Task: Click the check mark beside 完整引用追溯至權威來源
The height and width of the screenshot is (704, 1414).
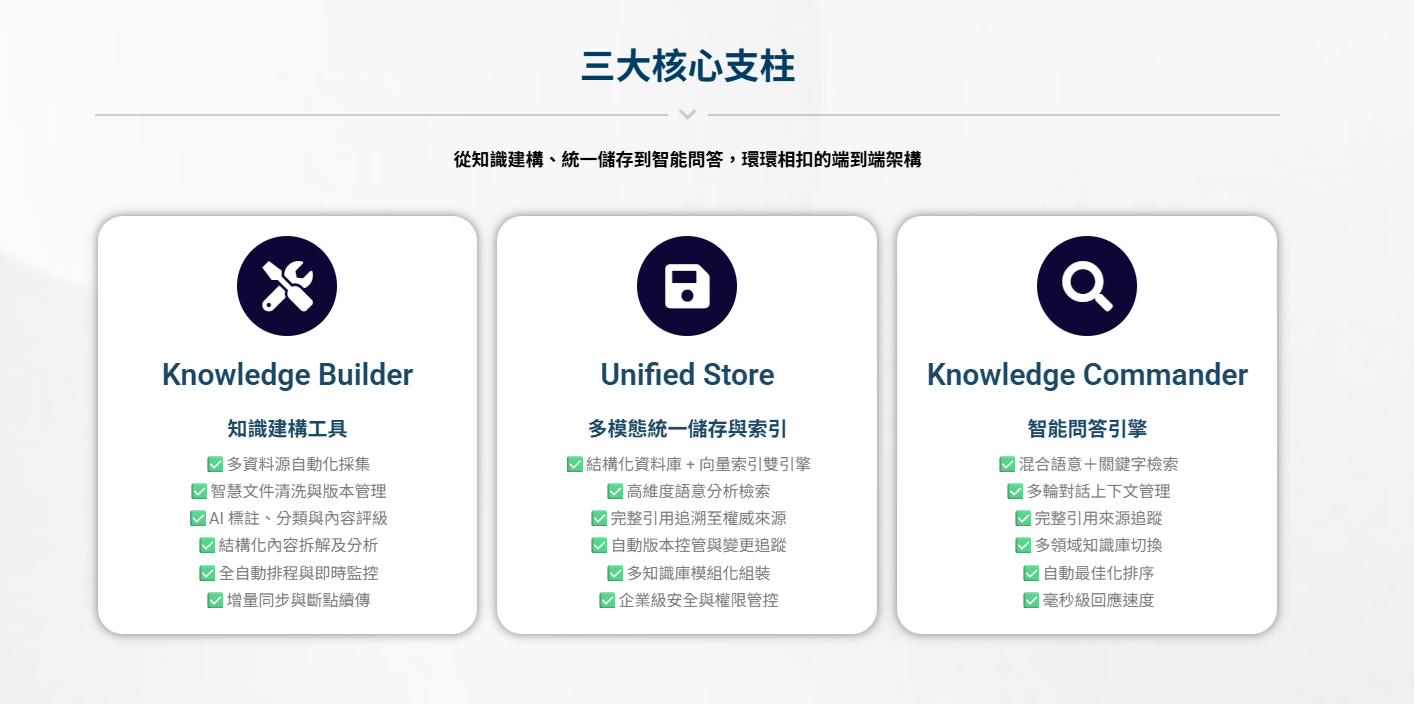Action: point(599,518)
